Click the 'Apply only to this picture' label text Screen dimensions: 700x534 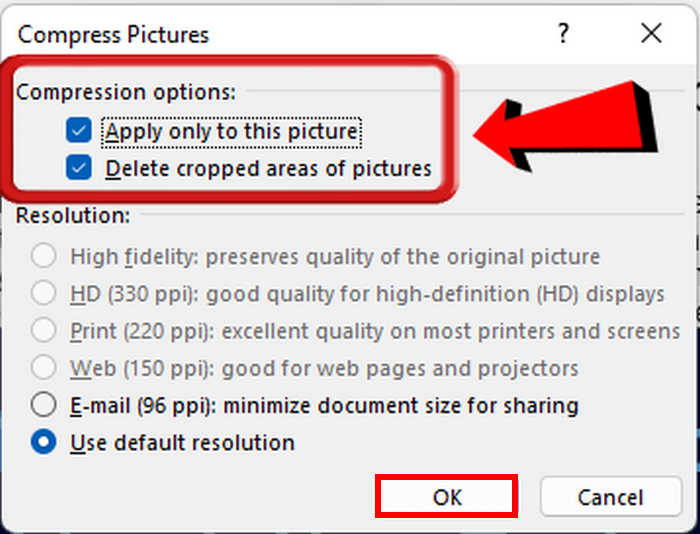[x=231, y=132]
